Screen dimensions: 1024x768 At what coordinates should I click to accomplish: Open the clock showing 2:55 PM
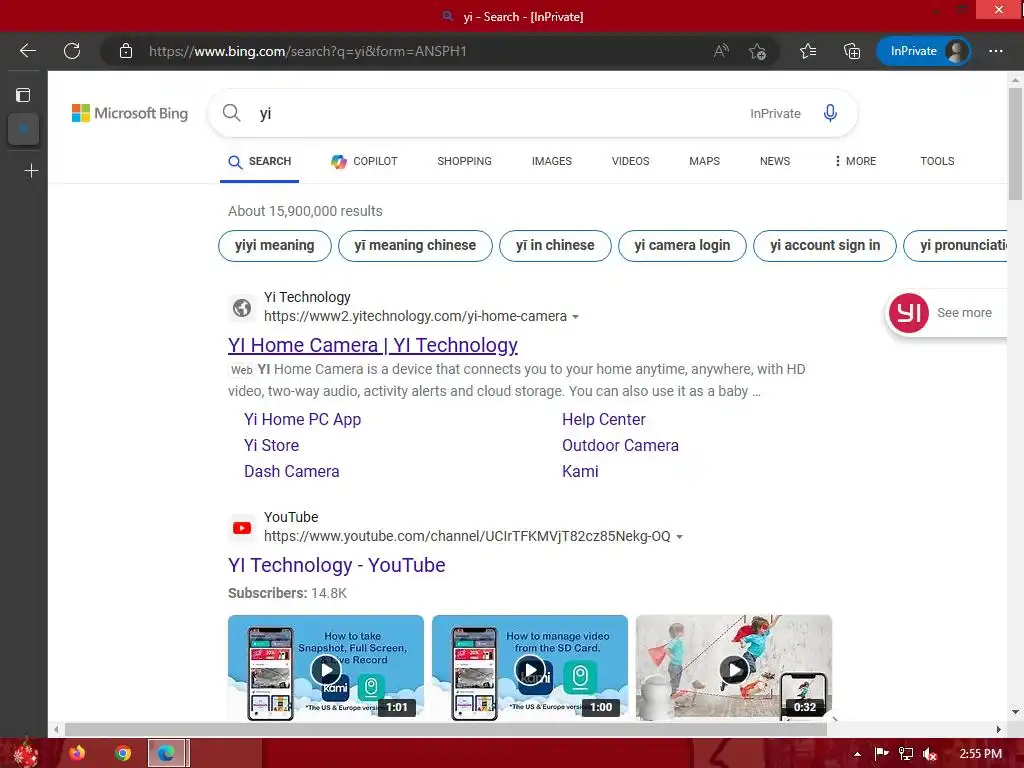point(980,754)
